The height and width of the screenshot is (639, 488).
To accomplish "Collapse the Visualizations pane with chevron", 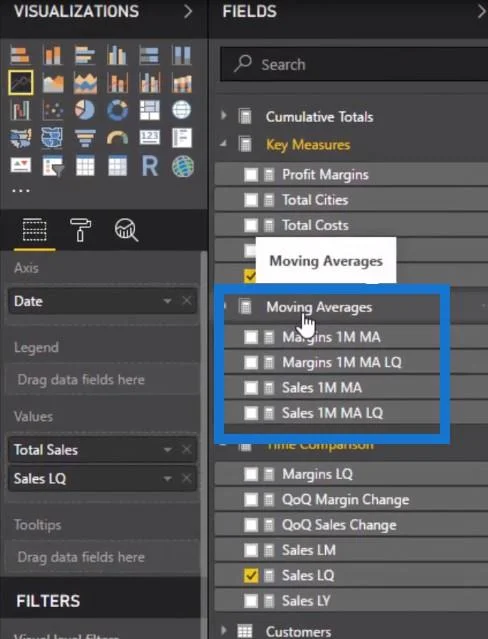I will coord(188,11).
